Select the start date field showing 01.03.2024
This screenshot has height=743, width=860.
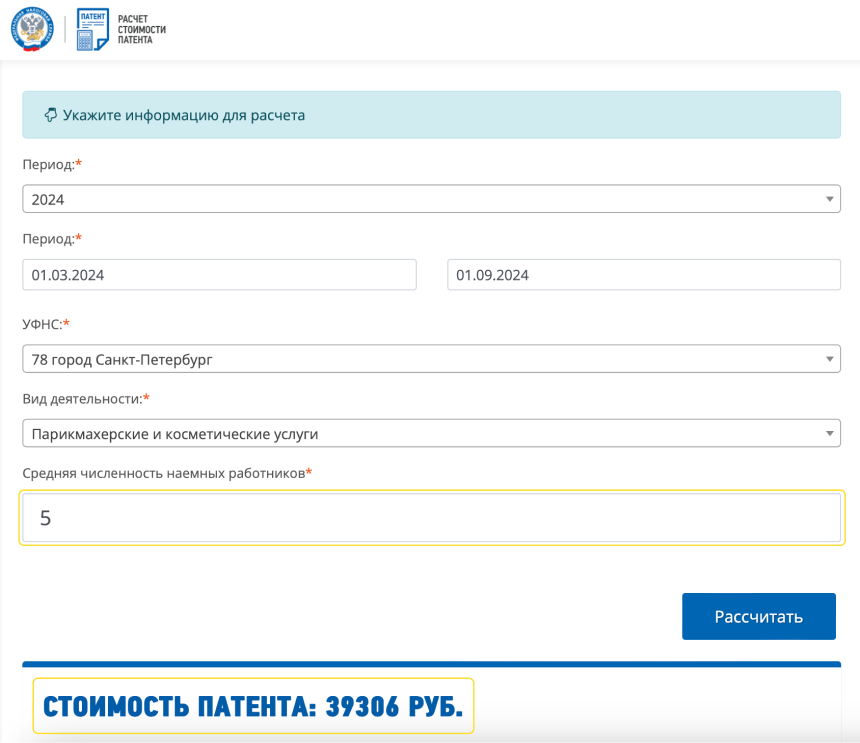[x=220, y=274]
